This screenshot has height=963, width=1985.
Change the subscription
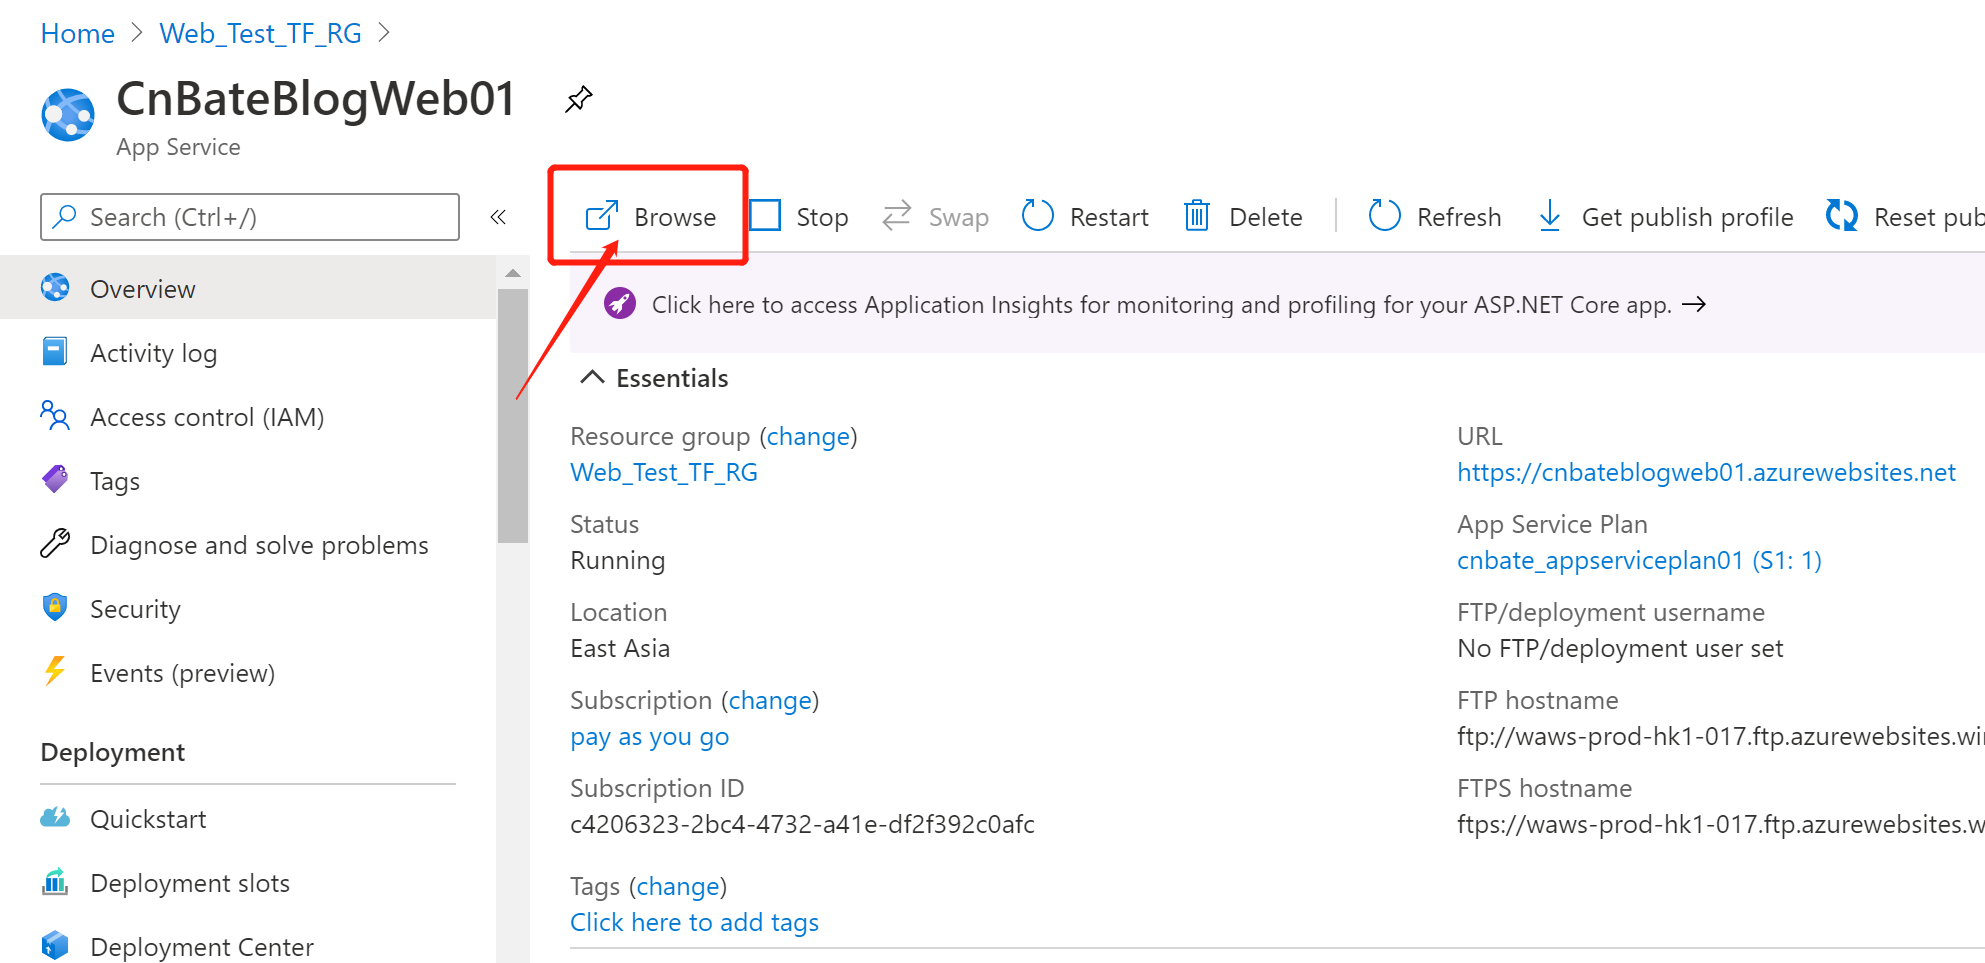pos(770,700)
